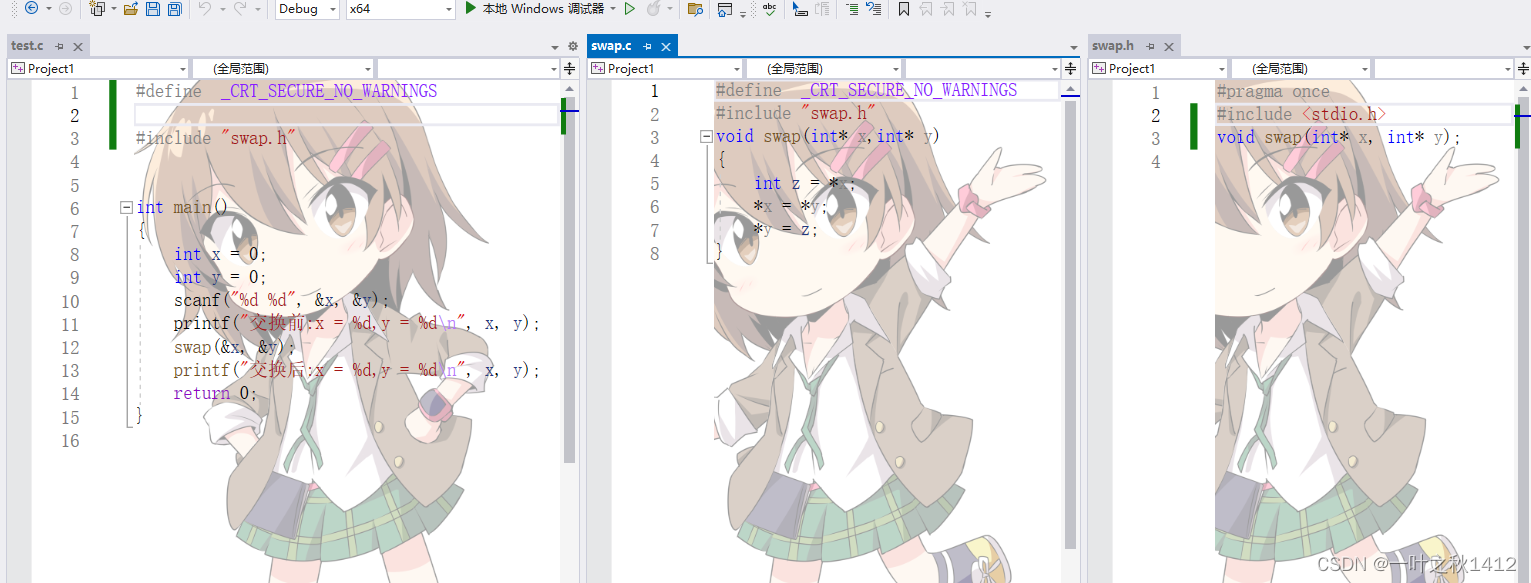Pin the swap.h tab
Viewport: 1531px width, 583px height.
(x=1149, y=46)
